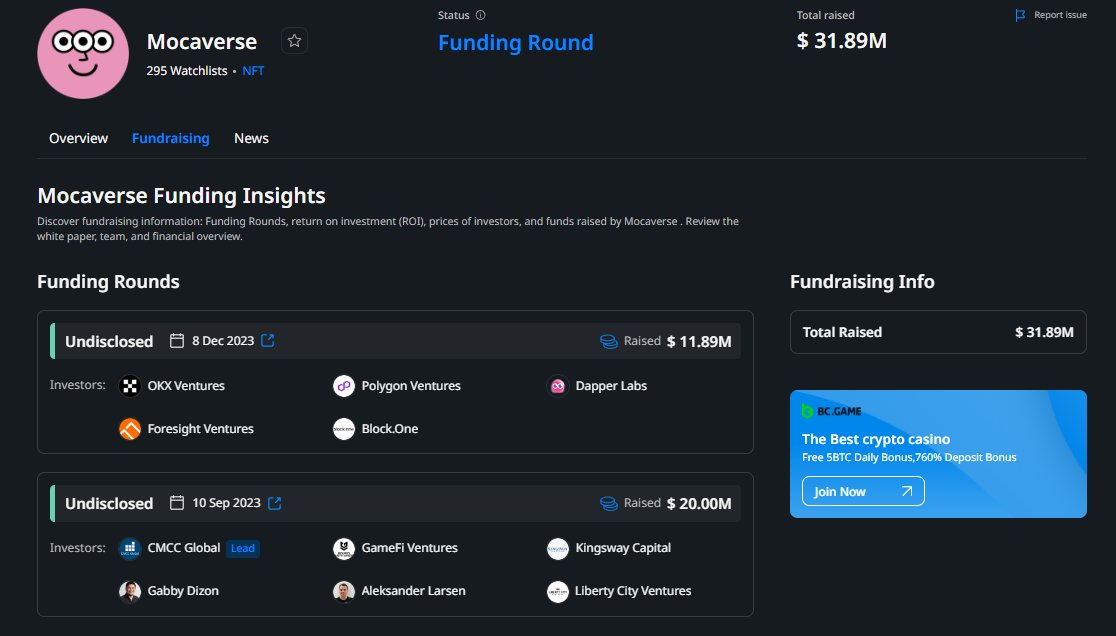Click the 8 Dec 2023 date text

(x=223, y=341)
